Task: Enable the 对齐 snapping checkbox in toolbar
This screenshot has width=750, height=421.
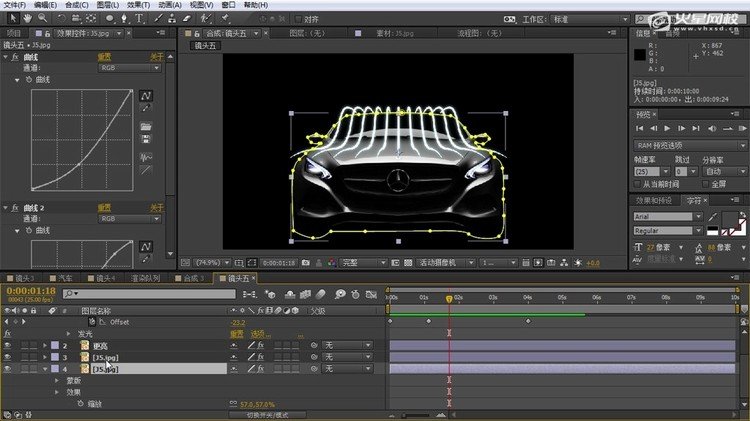Action: pyautogui.click(x=298, y=19)
